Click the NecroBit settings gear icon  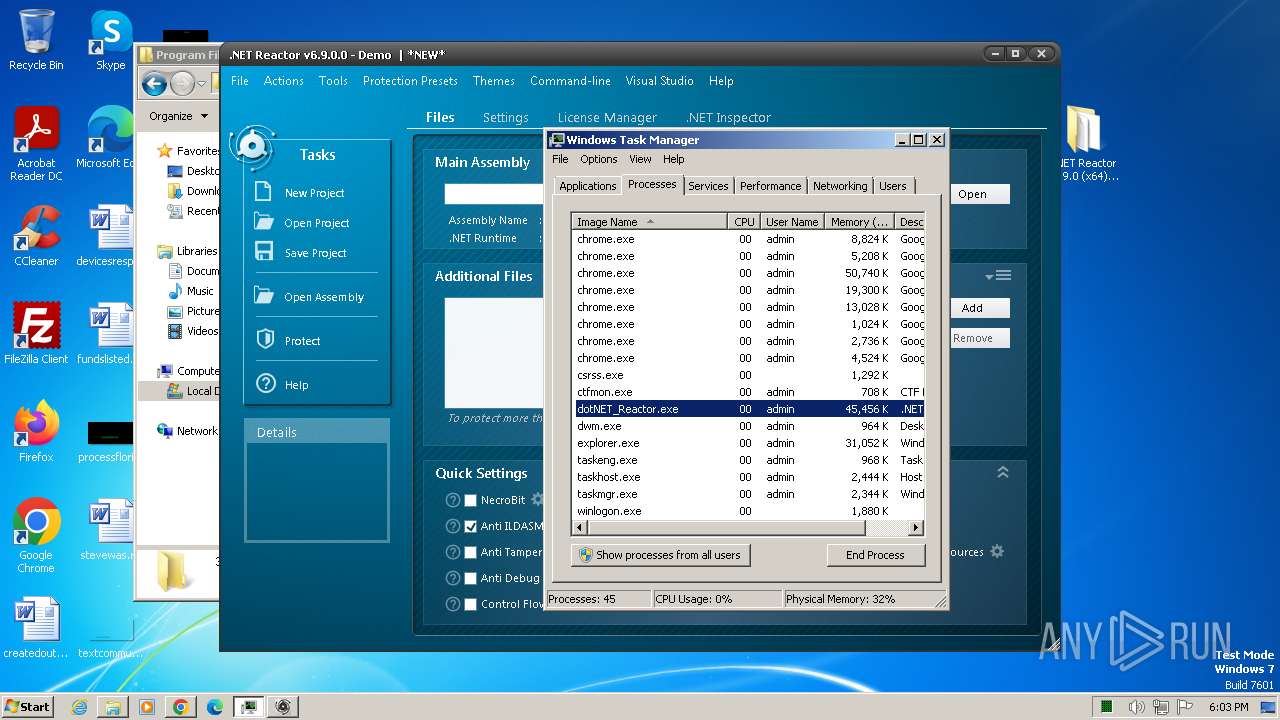click(x=538, y=499)
